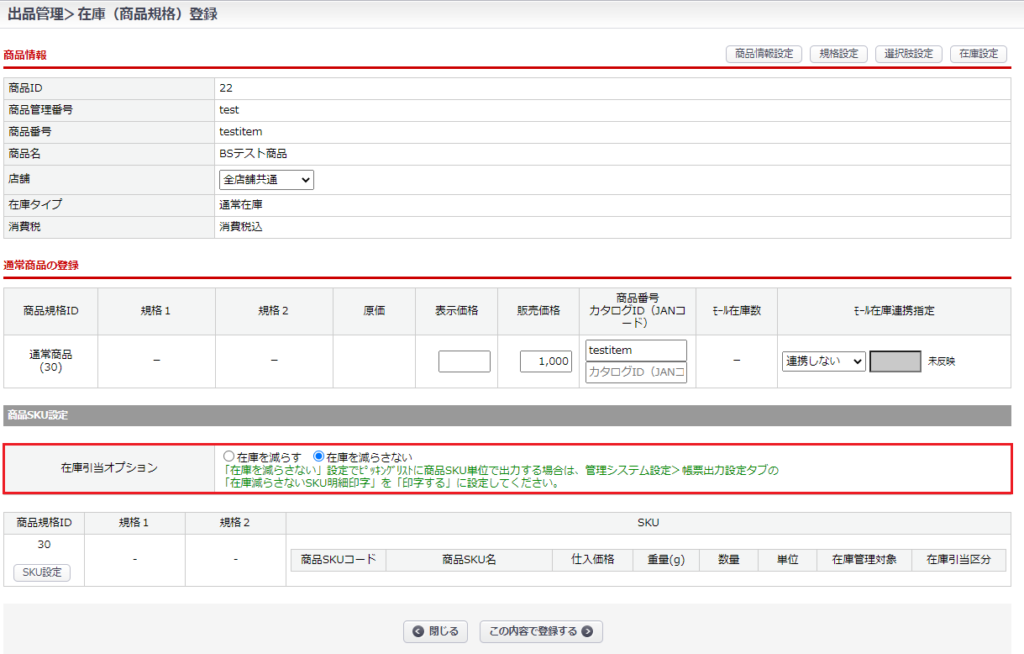Viewport: 1024px width, 654px height.
Task: Click the gray box beside 未反映
Action: [x=895, y=361]
